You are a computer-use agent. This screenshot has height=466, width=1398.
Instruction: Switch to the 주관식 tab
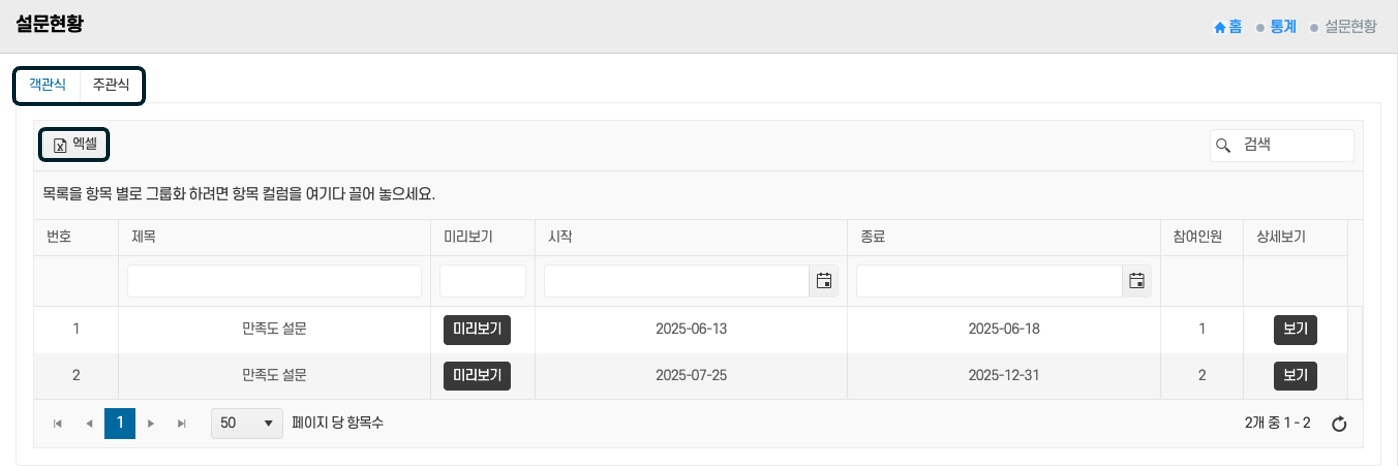111,85
